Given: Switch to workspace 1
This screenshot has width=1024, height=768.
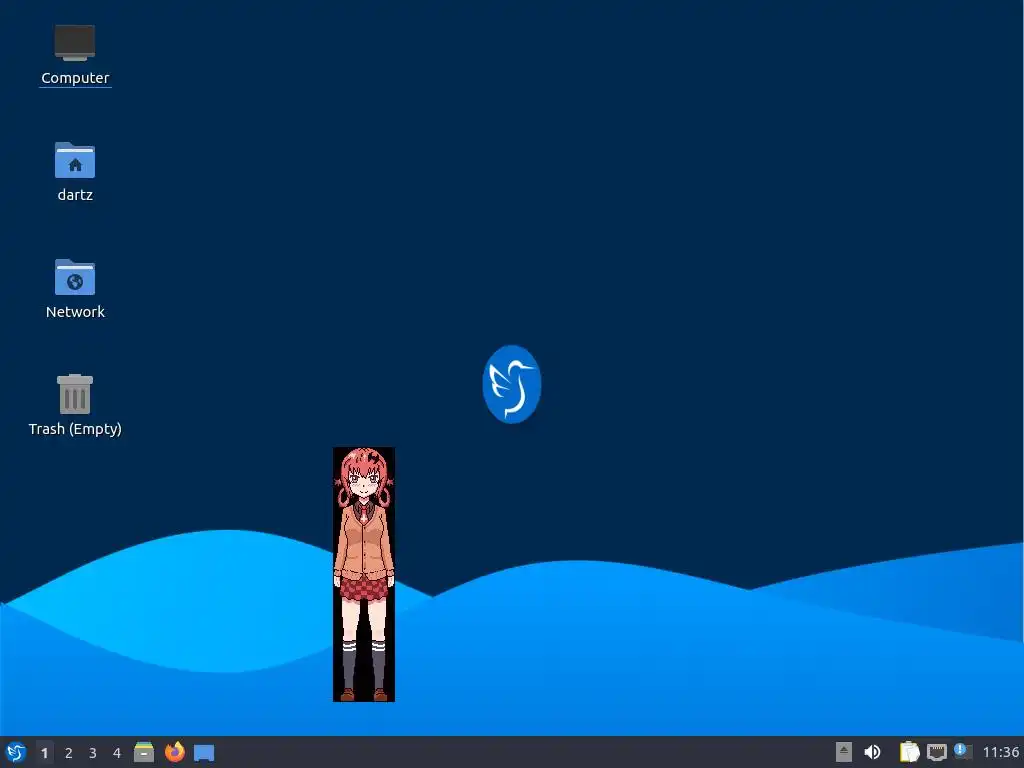Looking at the screenshot, I should point(44,753).
